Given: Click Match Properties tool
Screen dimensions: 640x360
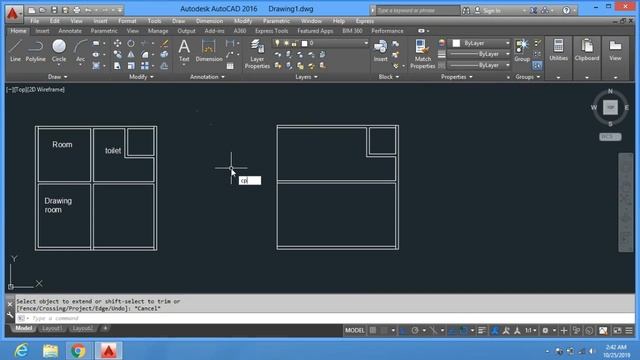Looking at the screenshot, I should tap(422, 53).
